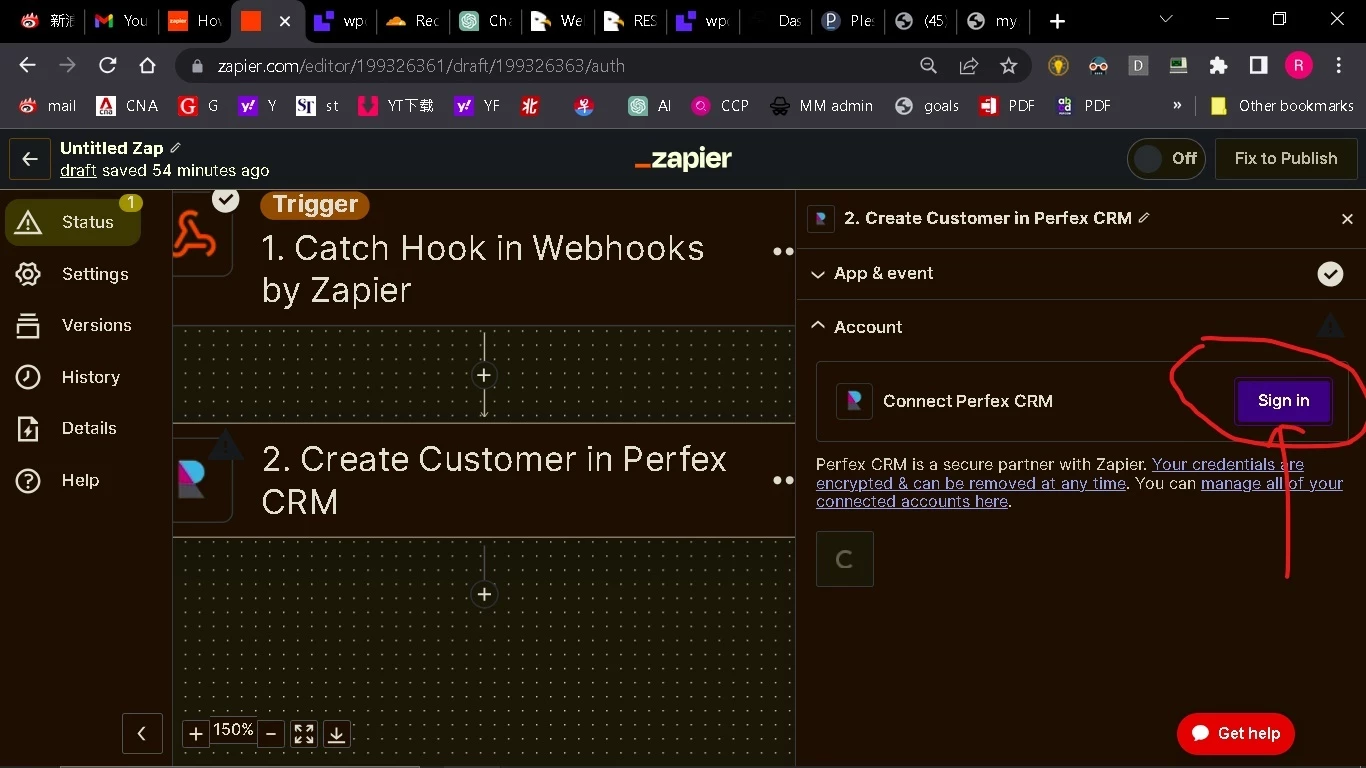Open the Get help chat button
Image resolution: width=1366 pixels, height=768 pixels.
coord(1236,733)
